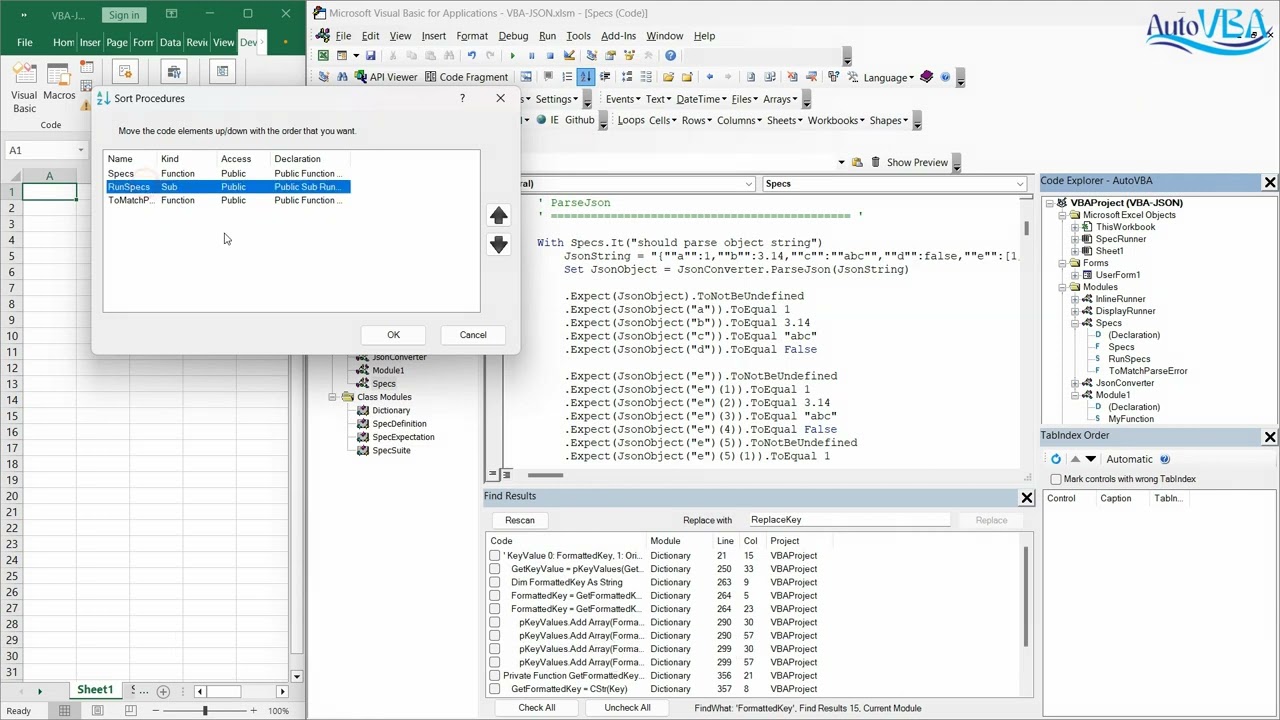Collapse Class Modules folder in project tree
This screenshot has height=720, width=1280.
coord(333,397)
